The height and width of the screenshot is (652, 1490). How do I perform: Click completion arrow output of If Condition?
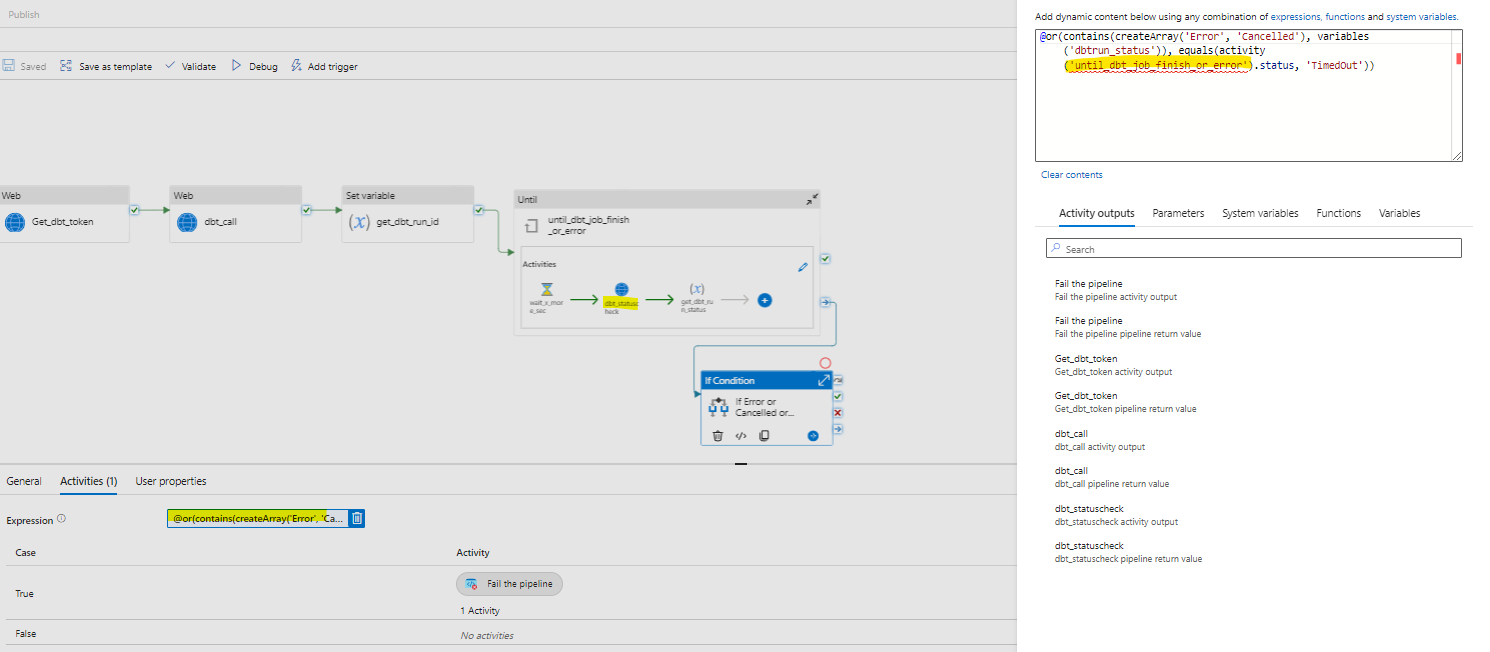tap(838, 428)
